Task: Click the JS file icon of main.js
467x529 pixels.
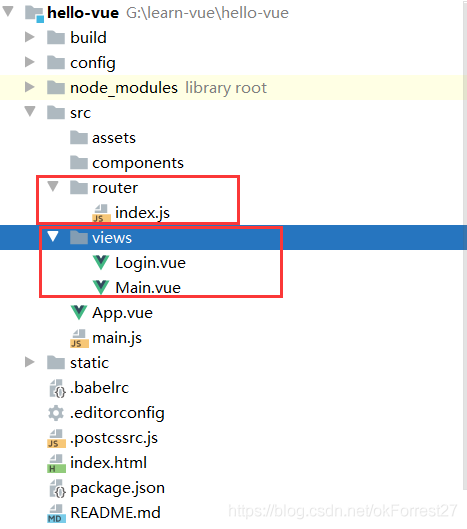Action: tap(79, 338)
